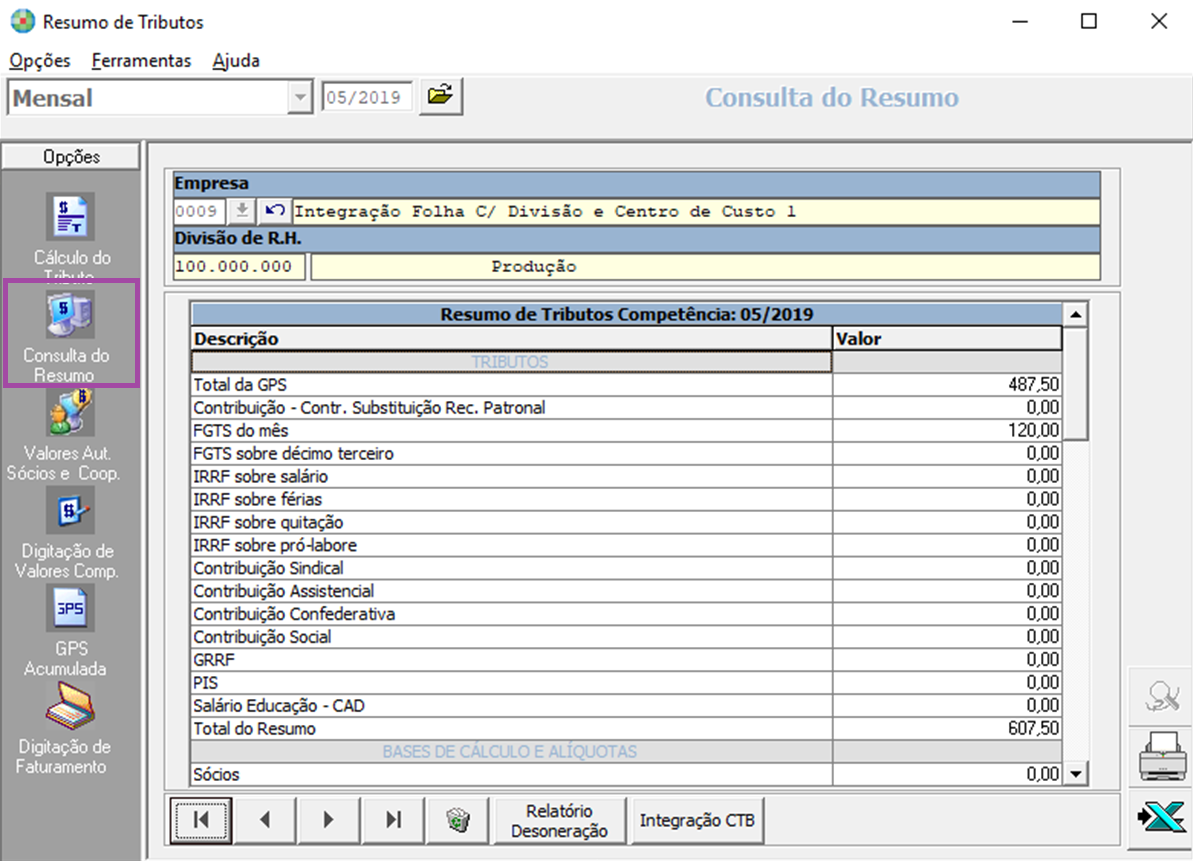Select the Salário Educação - CAD row

pos(625,705)
